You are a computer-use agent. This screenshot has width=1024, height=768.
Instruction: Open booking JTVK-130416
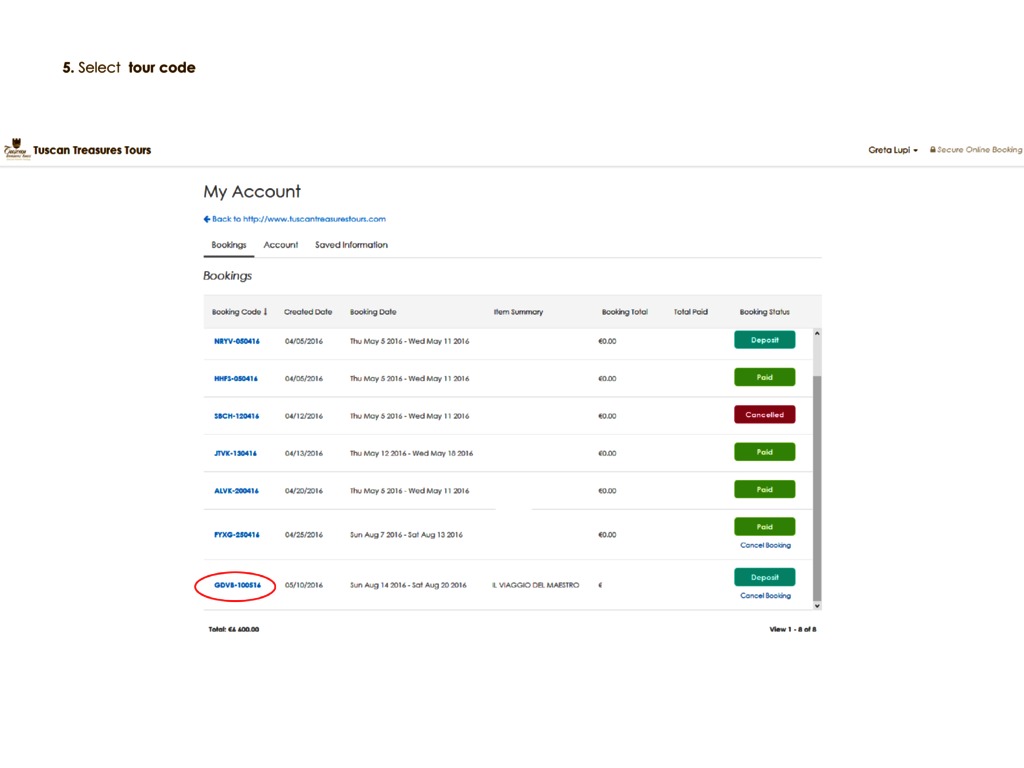pos(235,453)
